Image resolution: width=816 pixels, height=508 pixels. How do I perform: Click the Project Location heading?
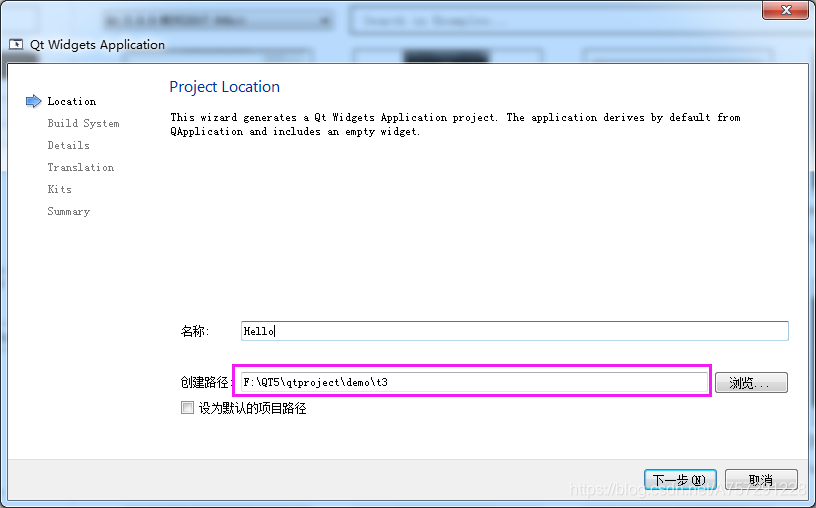[224, 87]
